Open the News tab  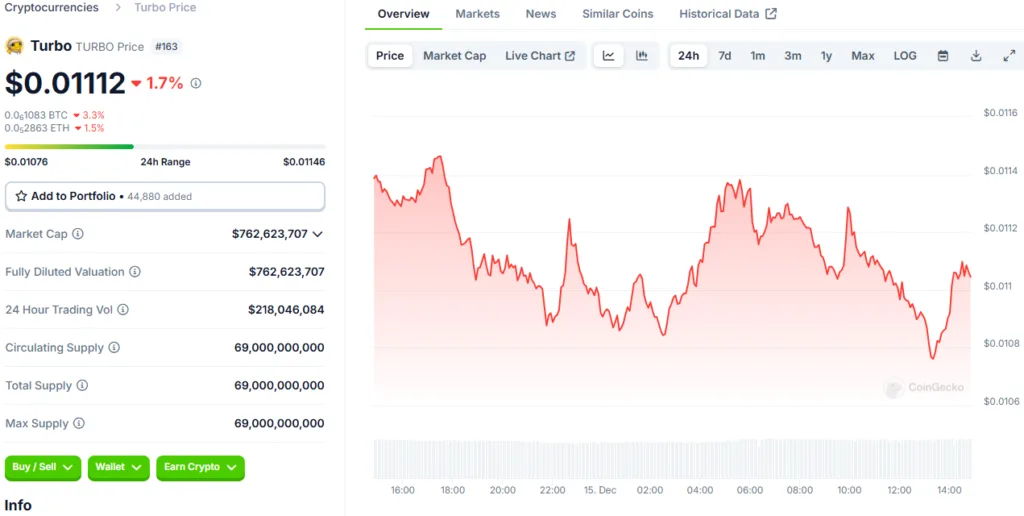point(541,14)
